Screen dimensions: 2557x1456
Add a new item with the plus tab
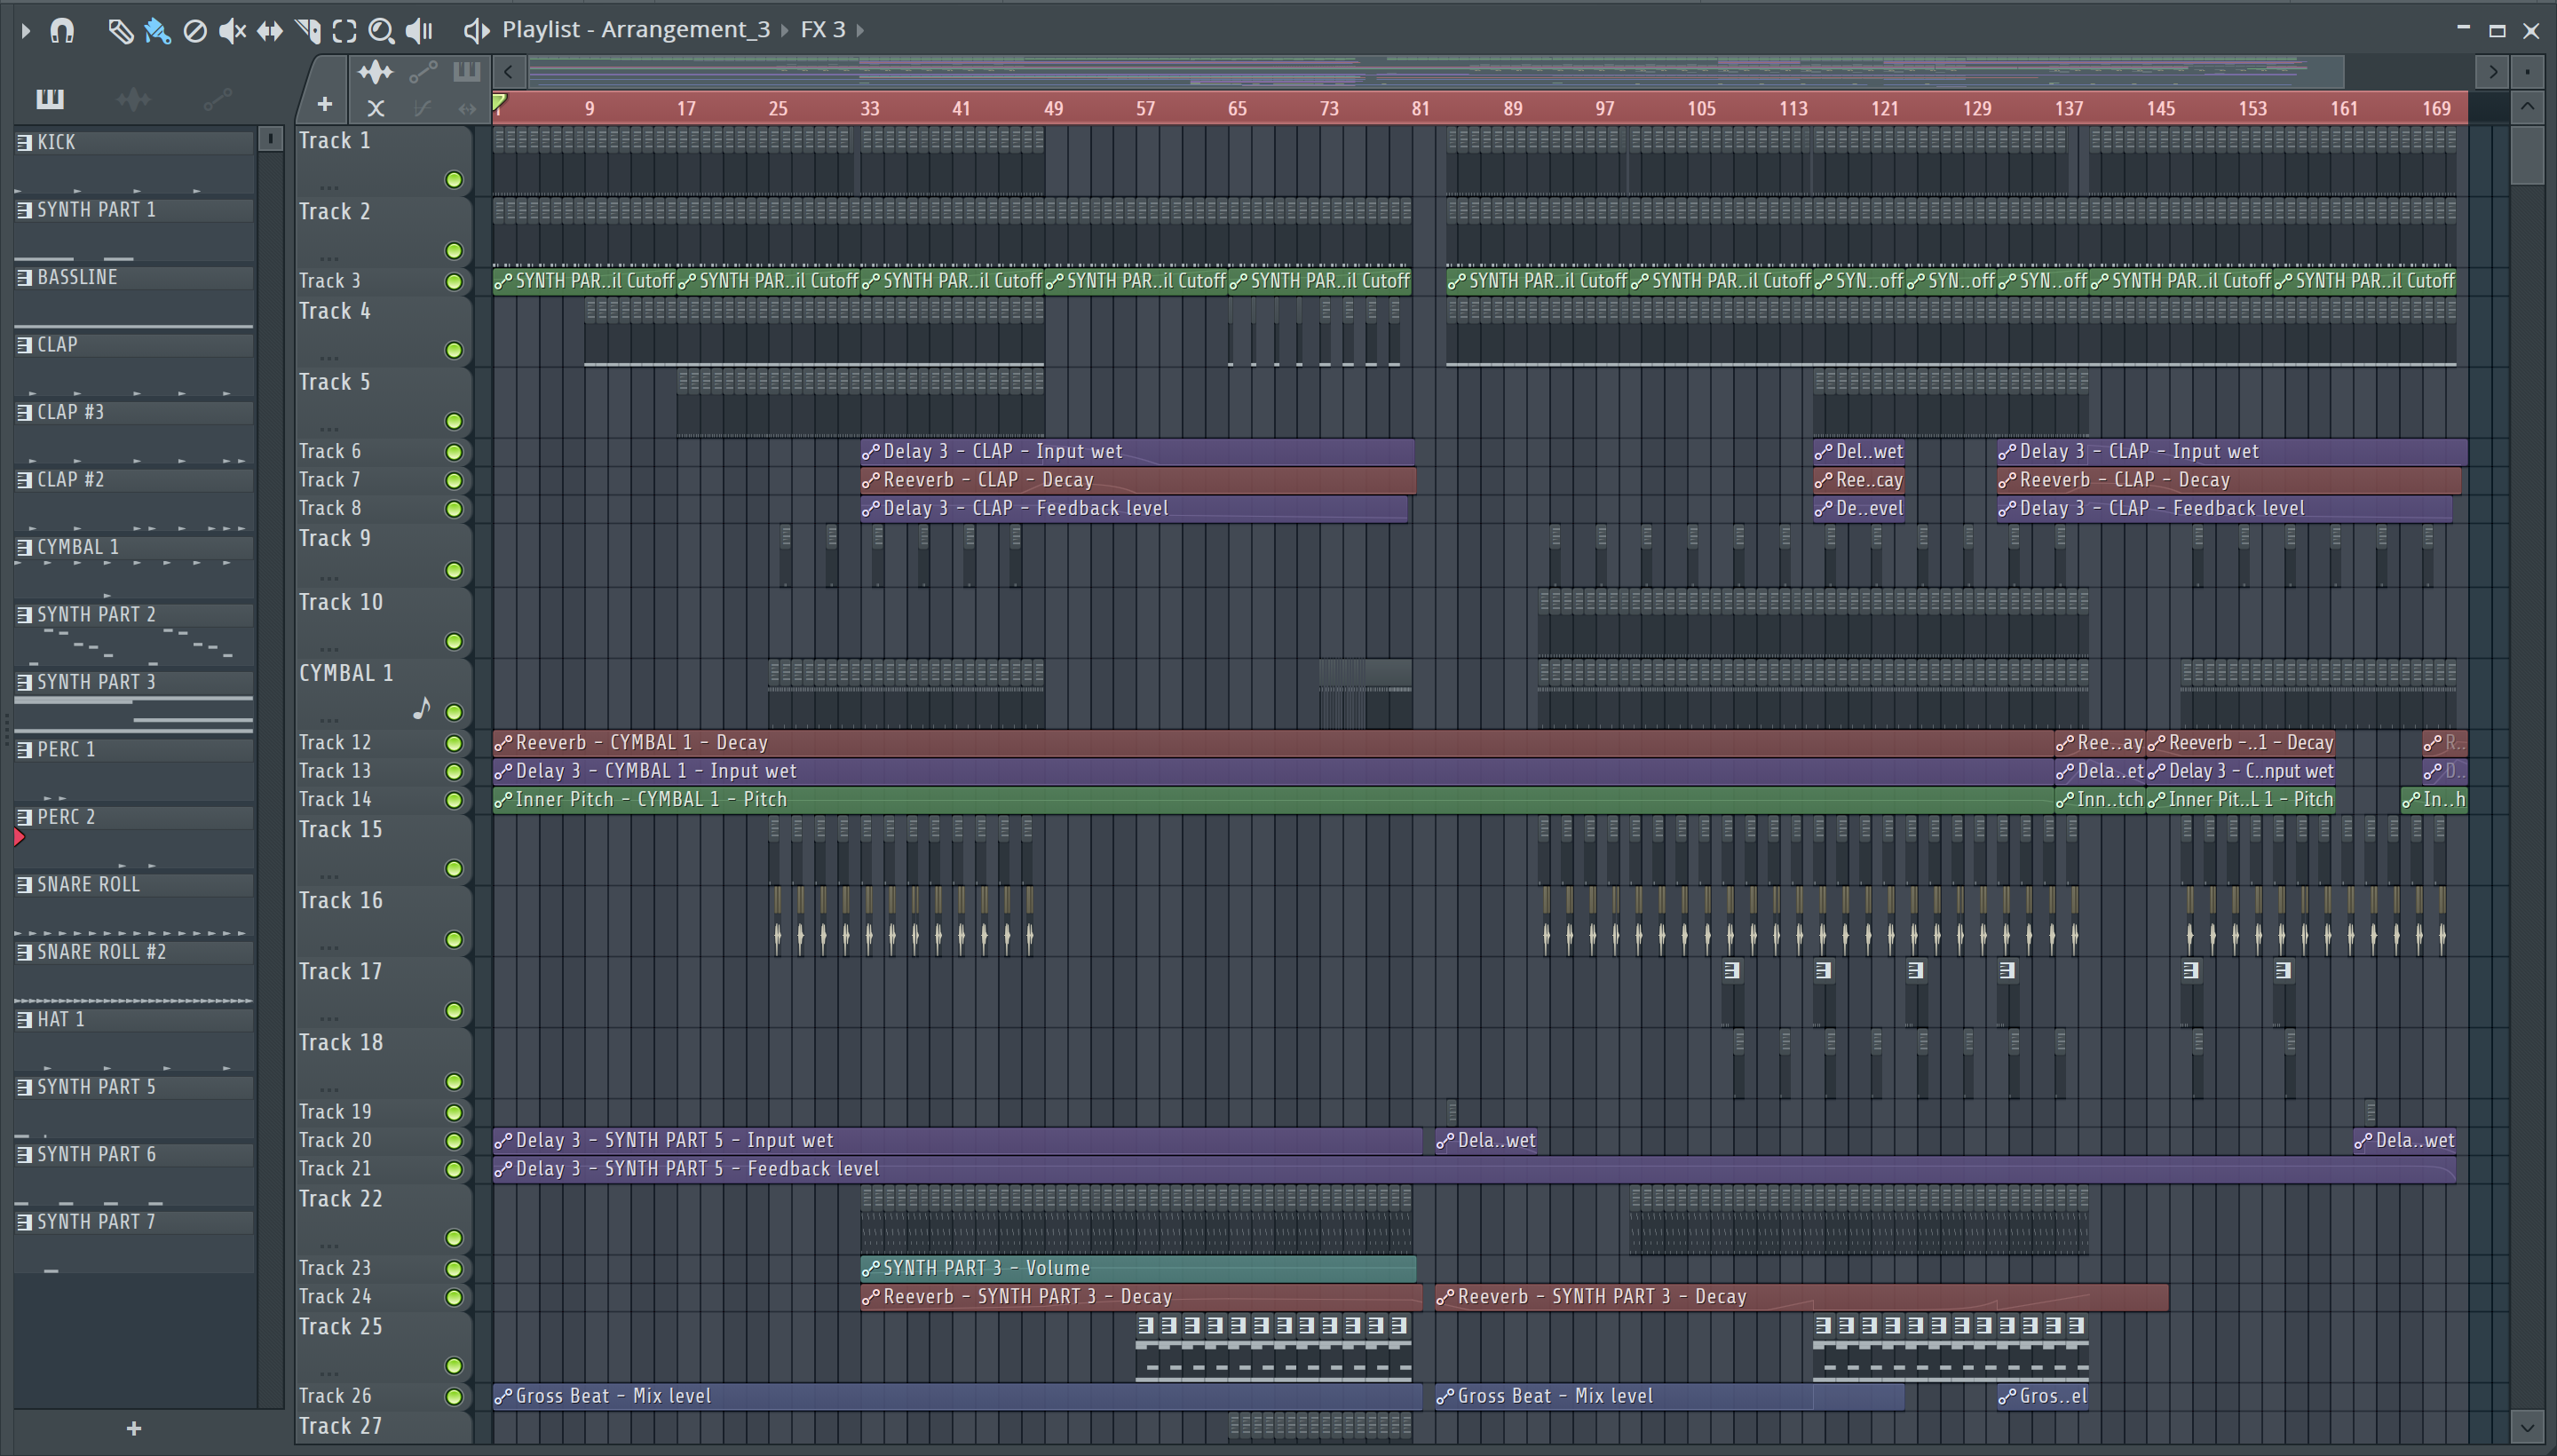coord(324,103)
